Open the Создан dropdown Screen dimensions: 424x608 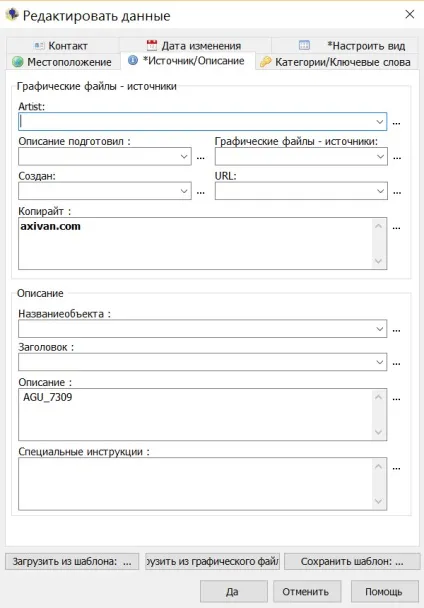[x=184, y=191]
